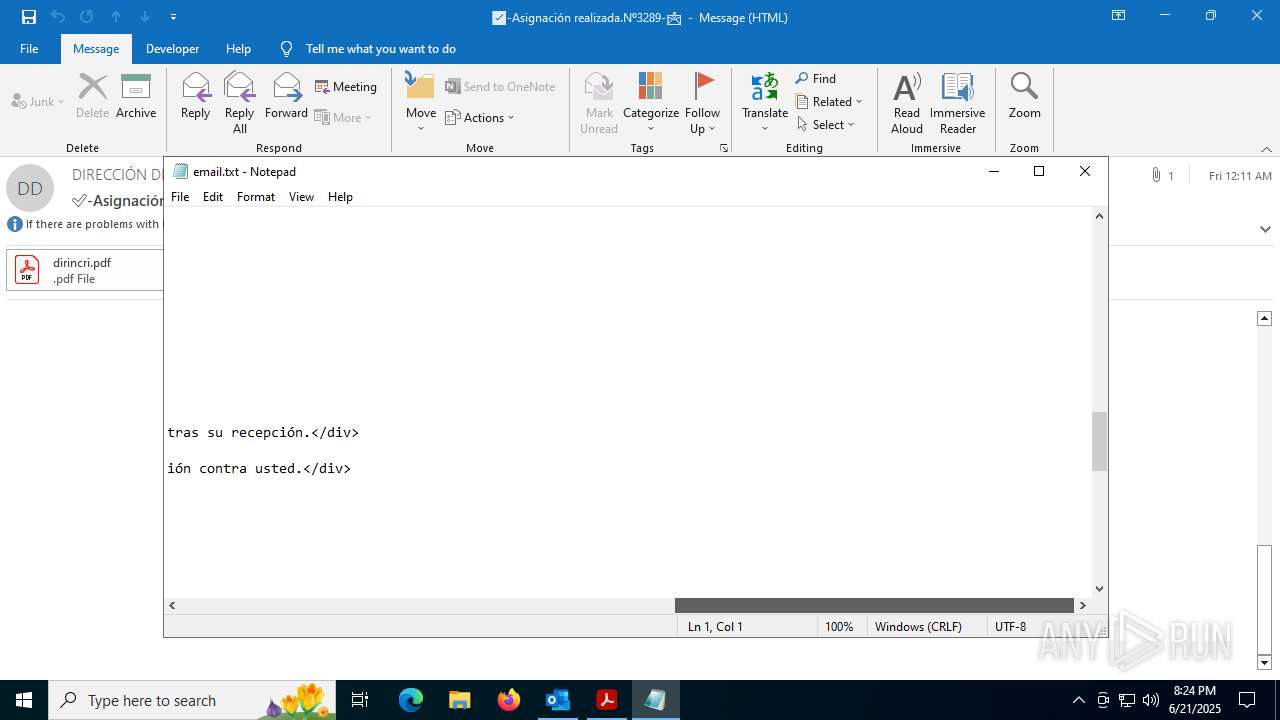This screenshot has width=1280, height=720.
Task: Reply to the email
Action: [195, 96]
